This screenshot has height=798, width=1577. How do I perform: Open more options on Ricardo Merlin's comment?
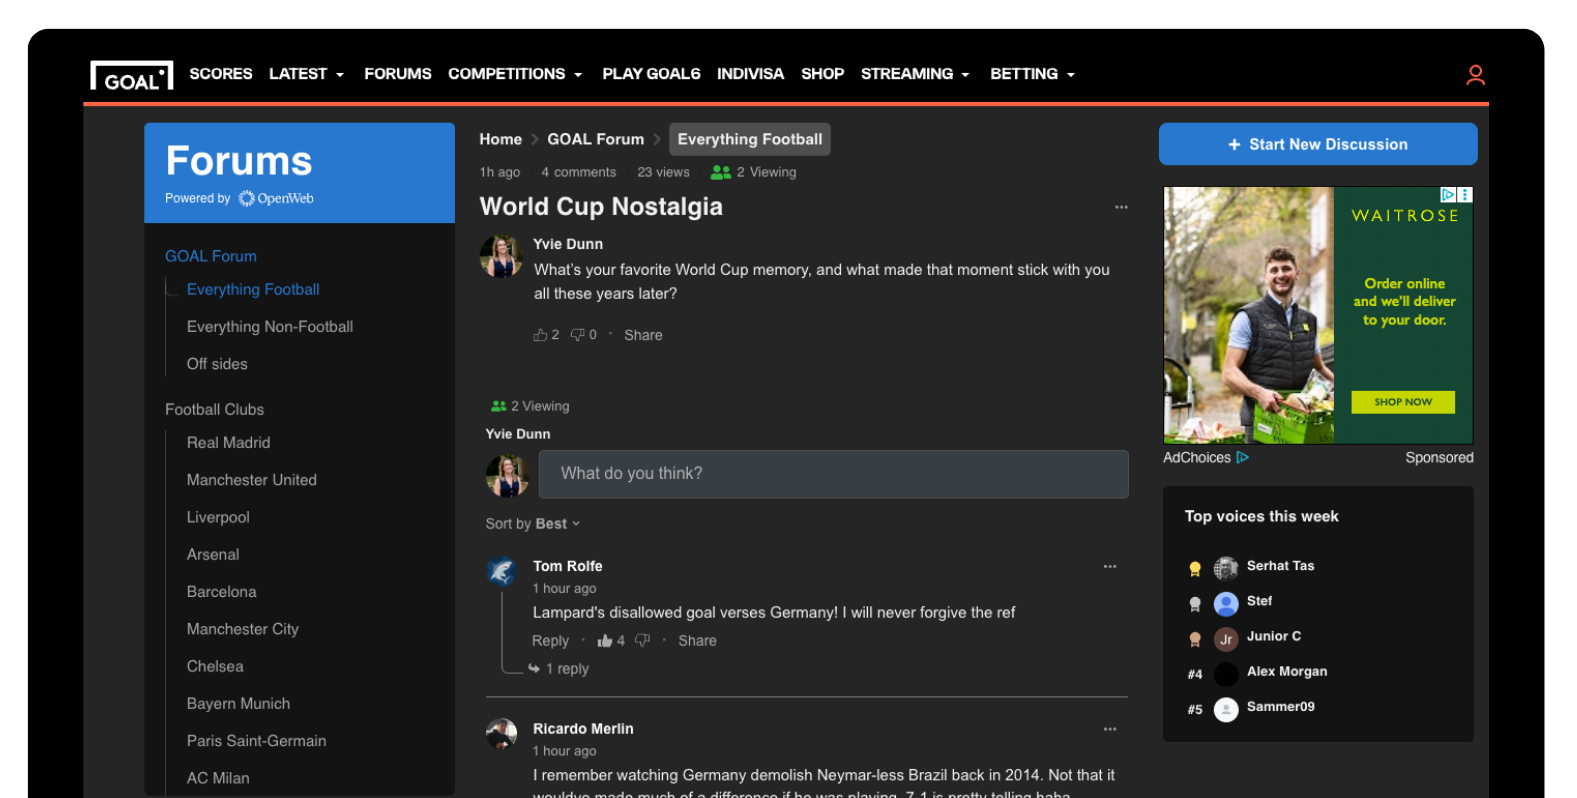point(1109,729)
